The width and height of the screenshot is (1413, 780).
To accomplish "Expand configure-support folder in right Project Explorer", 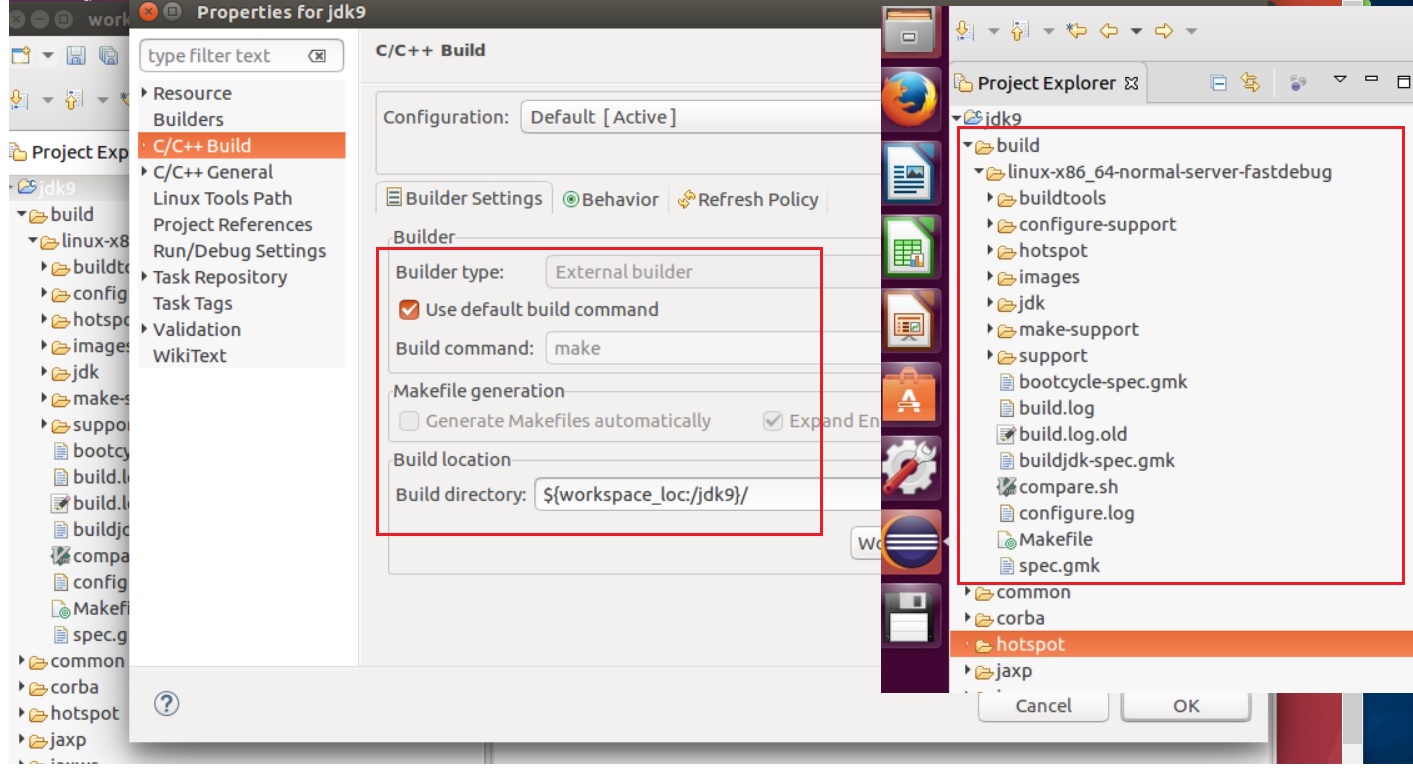I will pos(990,224).
